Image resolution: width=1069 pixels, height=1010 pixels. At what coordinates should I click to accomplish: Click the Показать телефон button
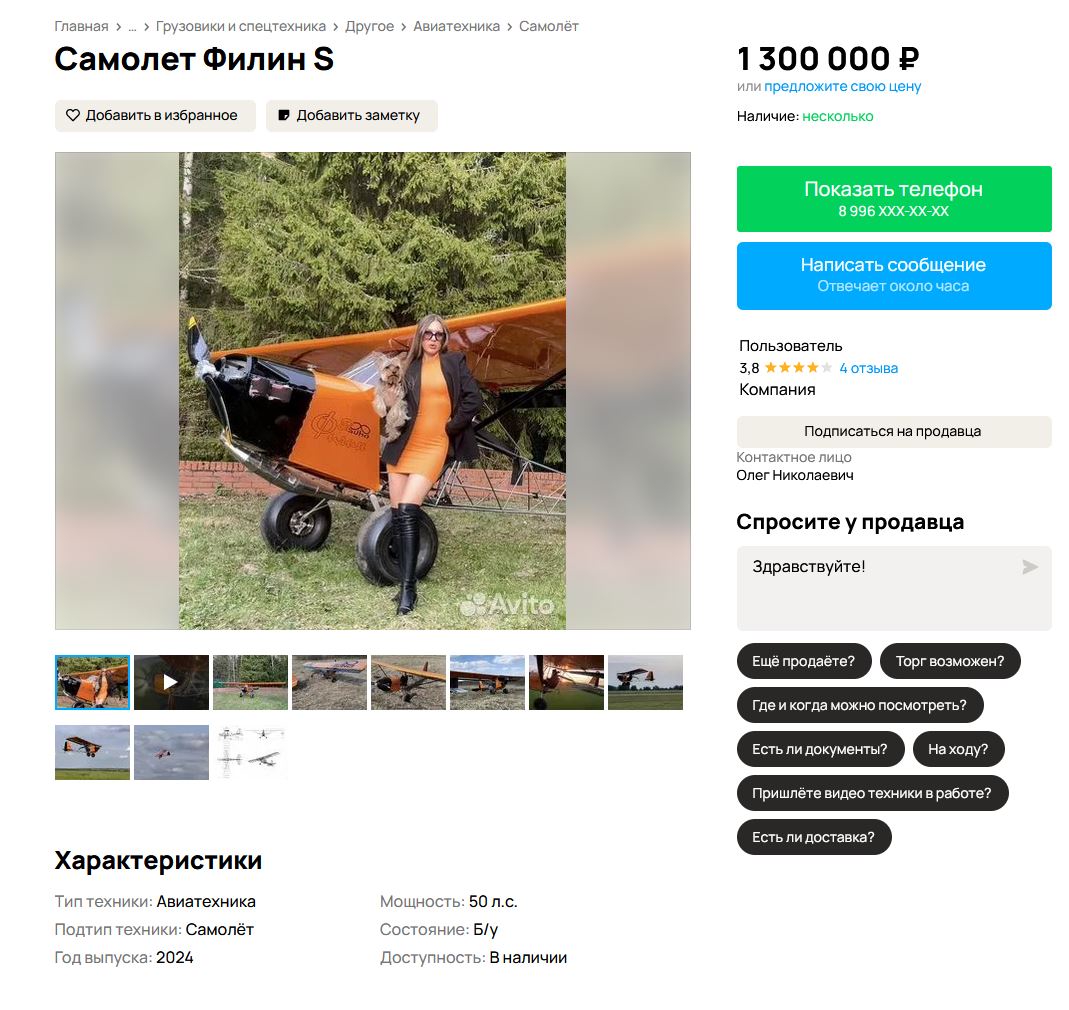click(894, 198)
